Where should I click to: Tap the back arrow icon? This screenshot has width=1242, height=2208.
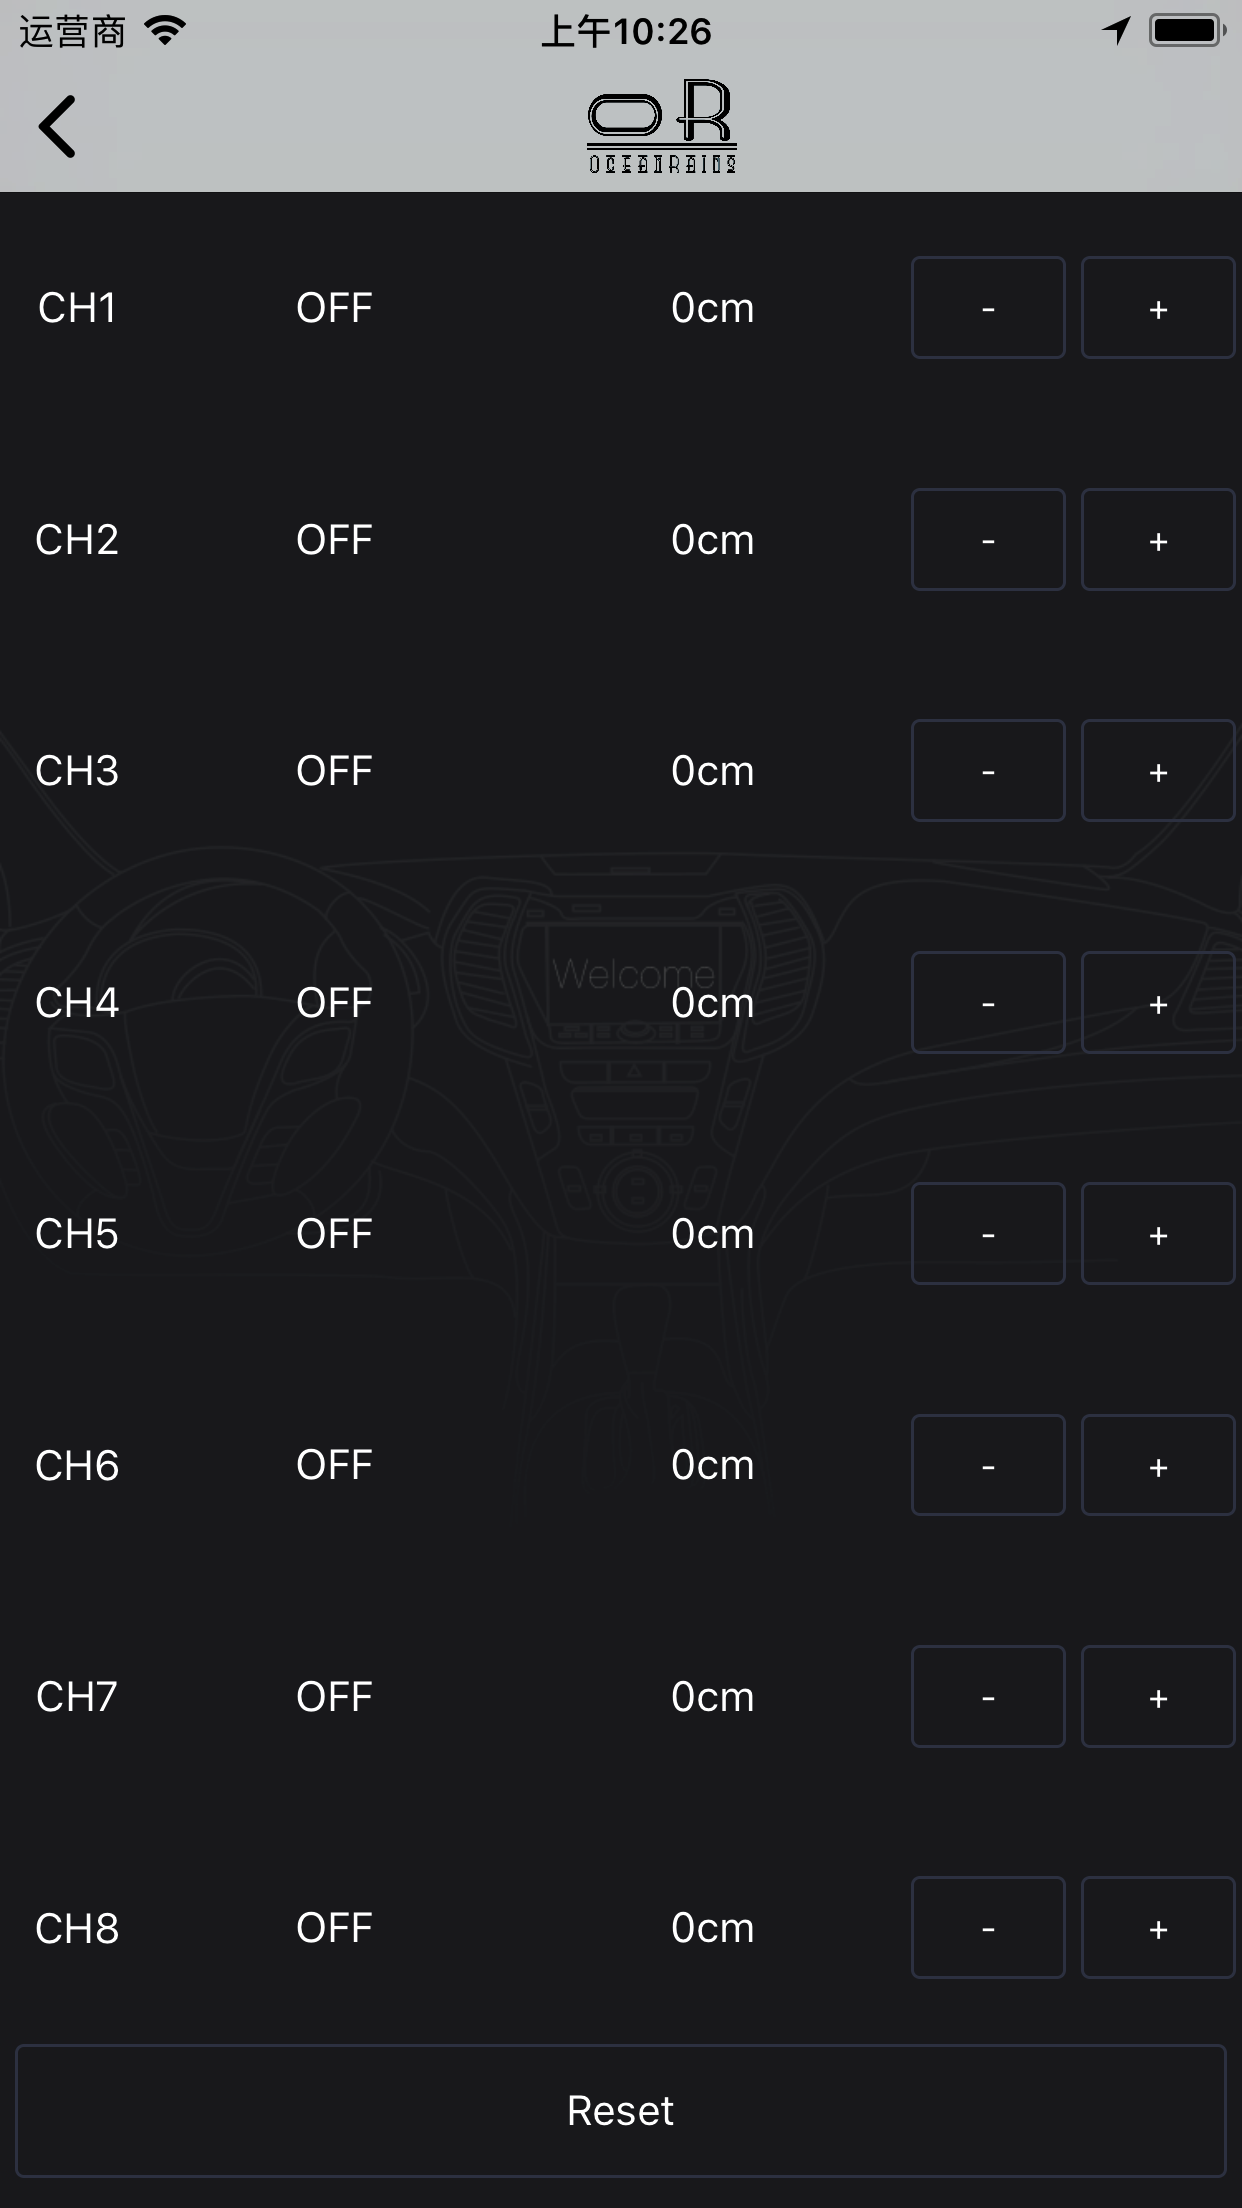58,127
